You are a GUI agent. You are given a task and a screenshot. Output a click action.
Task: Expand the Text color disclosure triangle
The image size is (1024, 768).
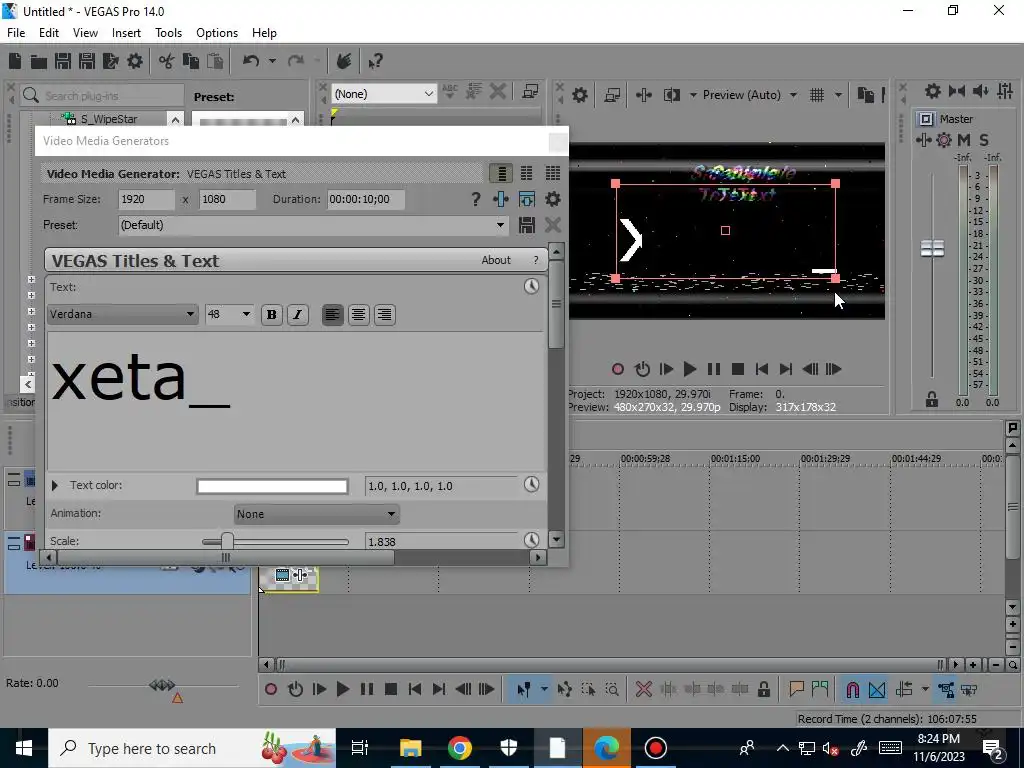(55, 485)
